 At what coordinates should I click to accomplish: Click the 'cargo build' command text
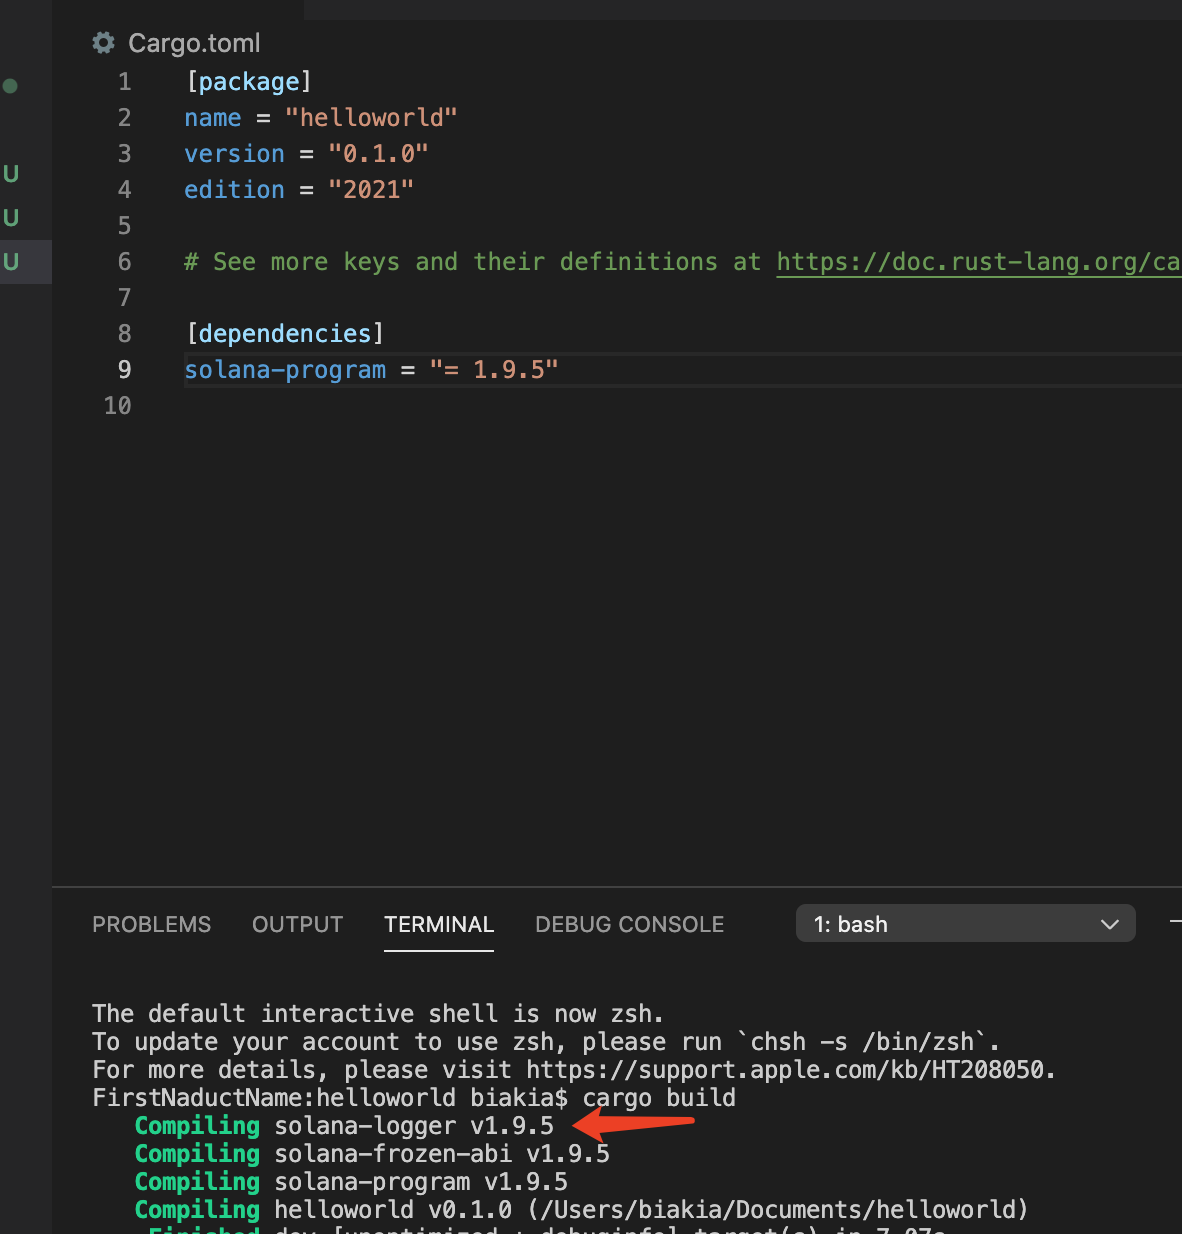pyautogui.click(x=659, y=1098)
